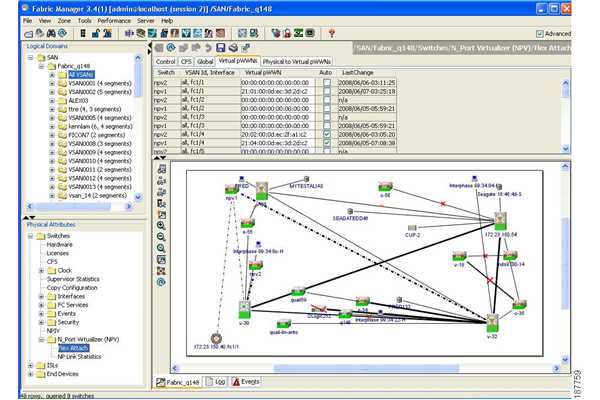Open help with the red question mark icon

click(x=331, y=33)
